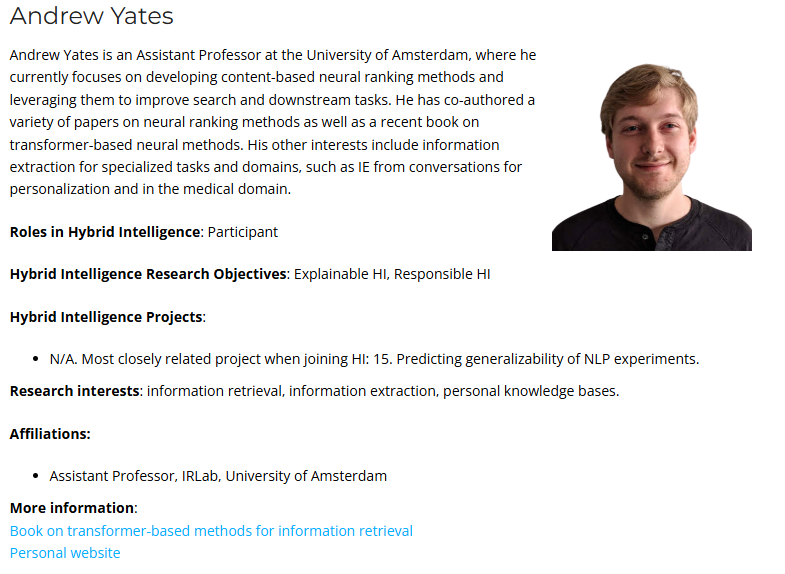
Task: Click the Roles in Hybrid Intelligence label
Action: 105,232
